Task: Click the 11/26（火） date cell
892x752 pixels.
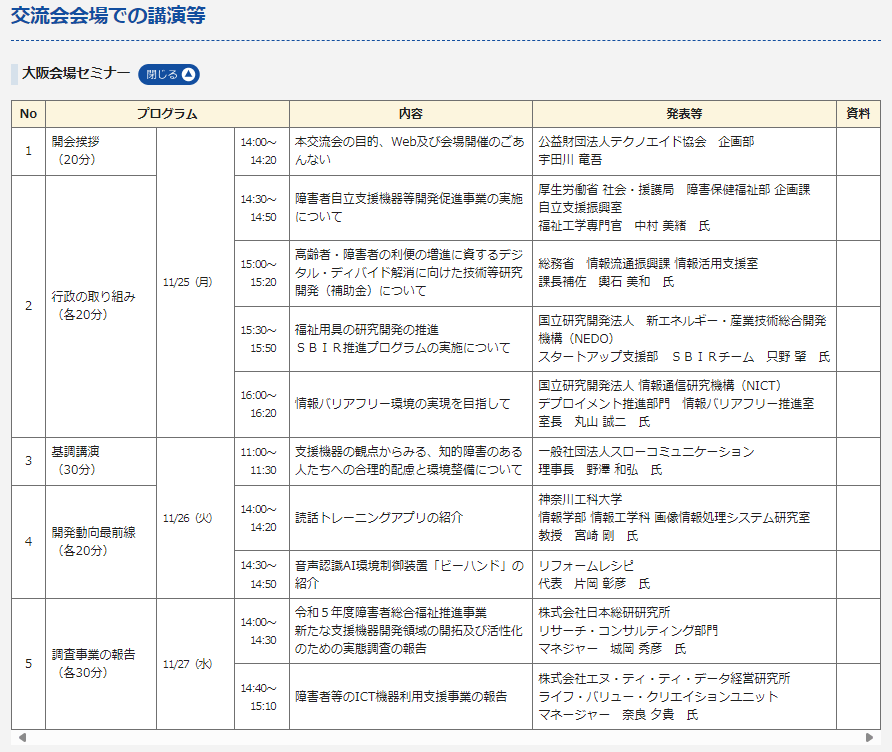Action: [188, 518]
